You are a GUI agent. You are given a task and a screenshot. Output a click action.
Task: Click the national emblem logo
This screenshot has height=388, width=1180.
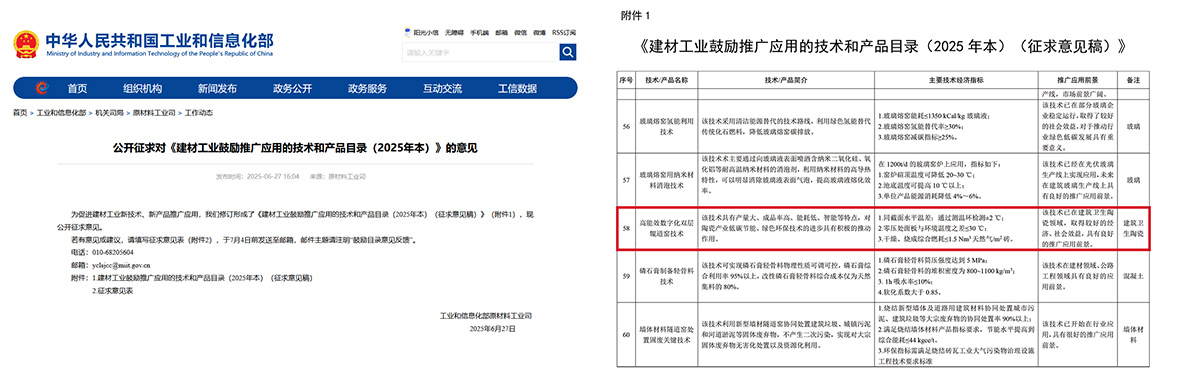coord(27,44)
